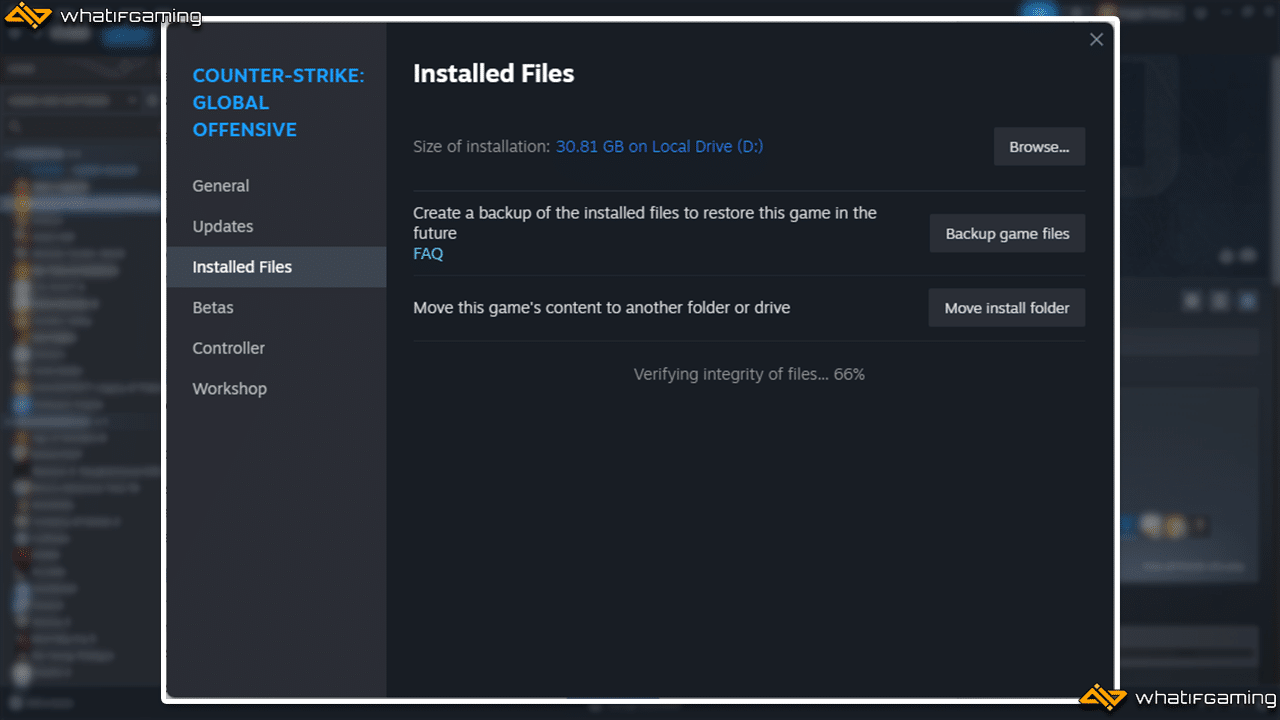Click the Size of installation label
Image resolution: width=1280 pixels, height=720 pixels.
point(481,146)
